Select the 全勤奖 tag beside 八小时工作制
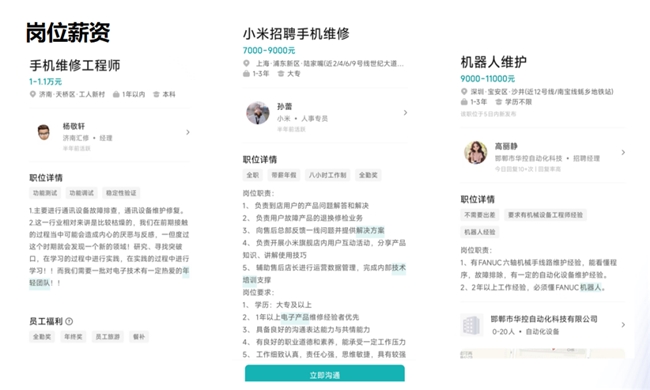 click(x=368, y=175)
